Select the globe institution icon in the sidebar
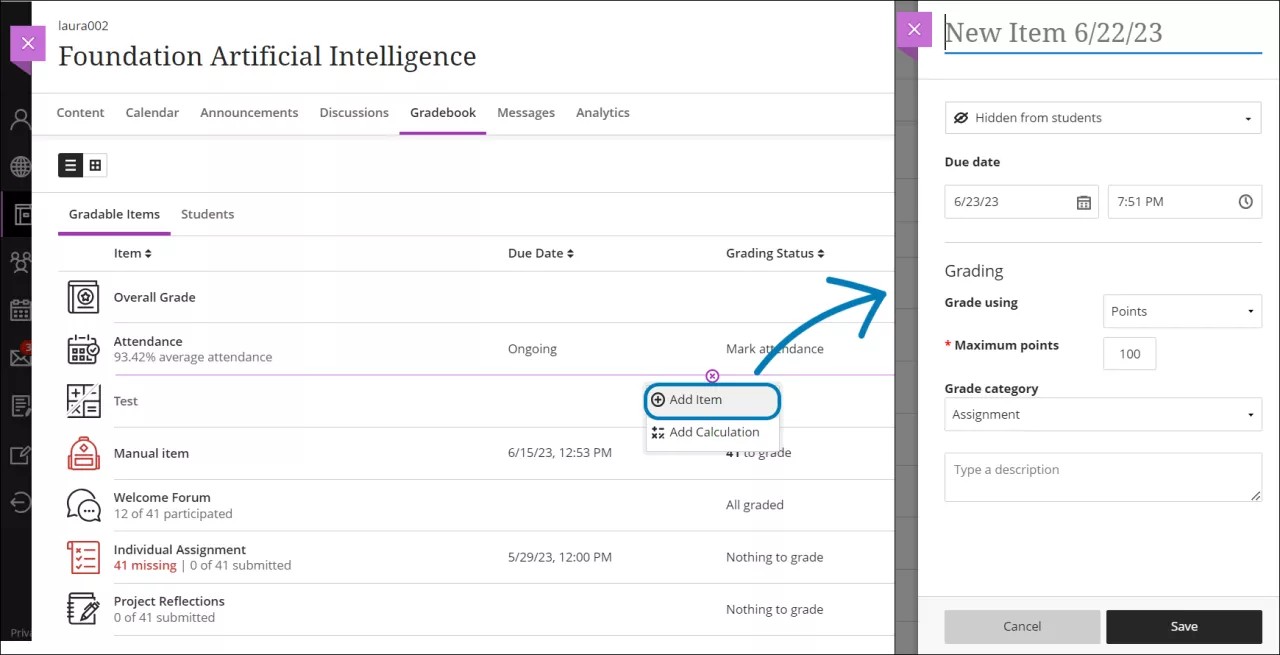 20,167
